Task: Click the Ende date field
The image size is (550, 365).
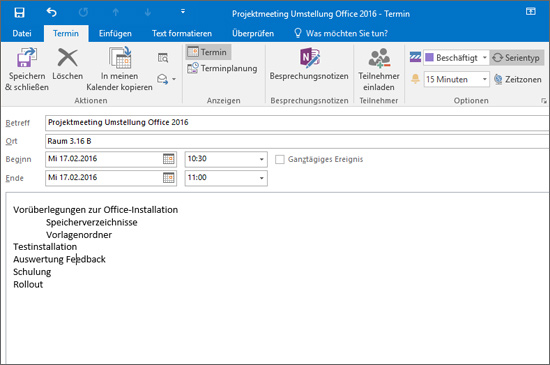Action: (x=104, y=178)
